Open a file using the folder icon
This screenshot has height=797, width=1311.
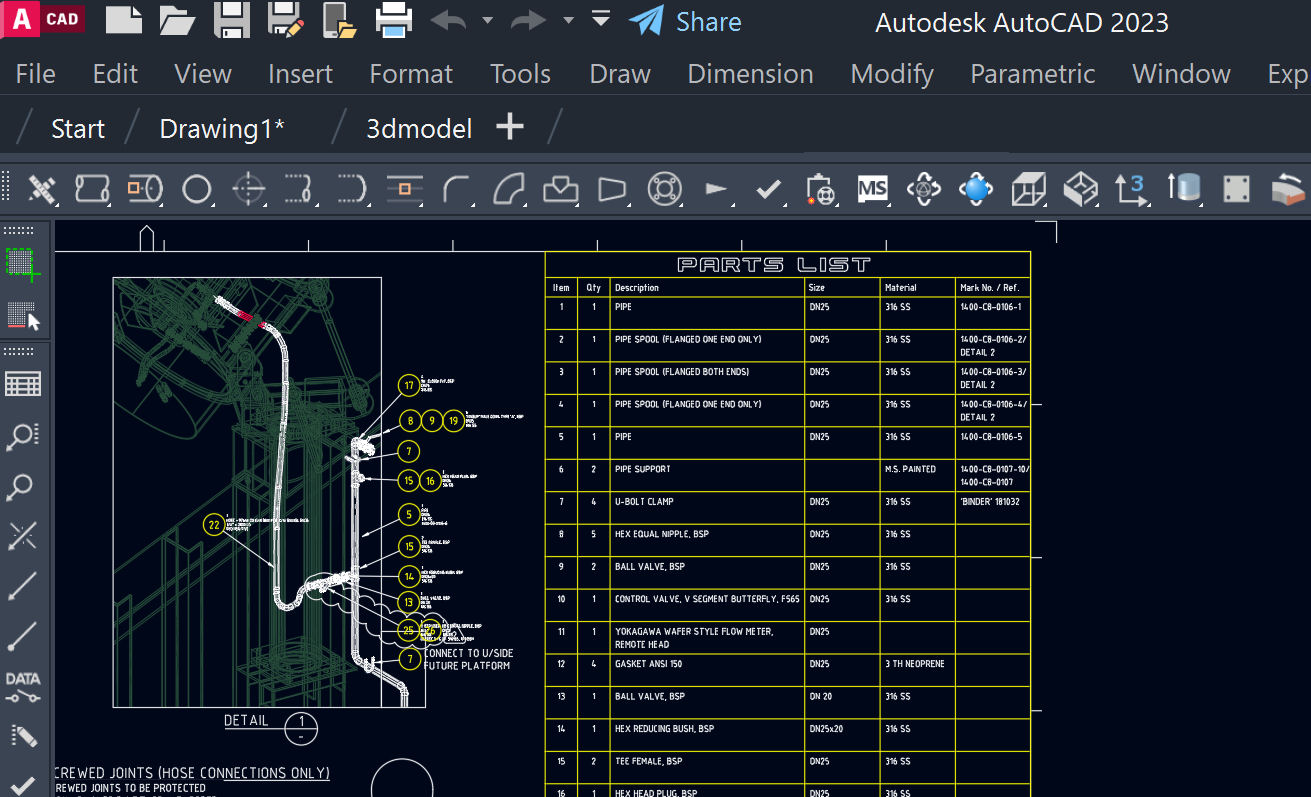[176, 20]
